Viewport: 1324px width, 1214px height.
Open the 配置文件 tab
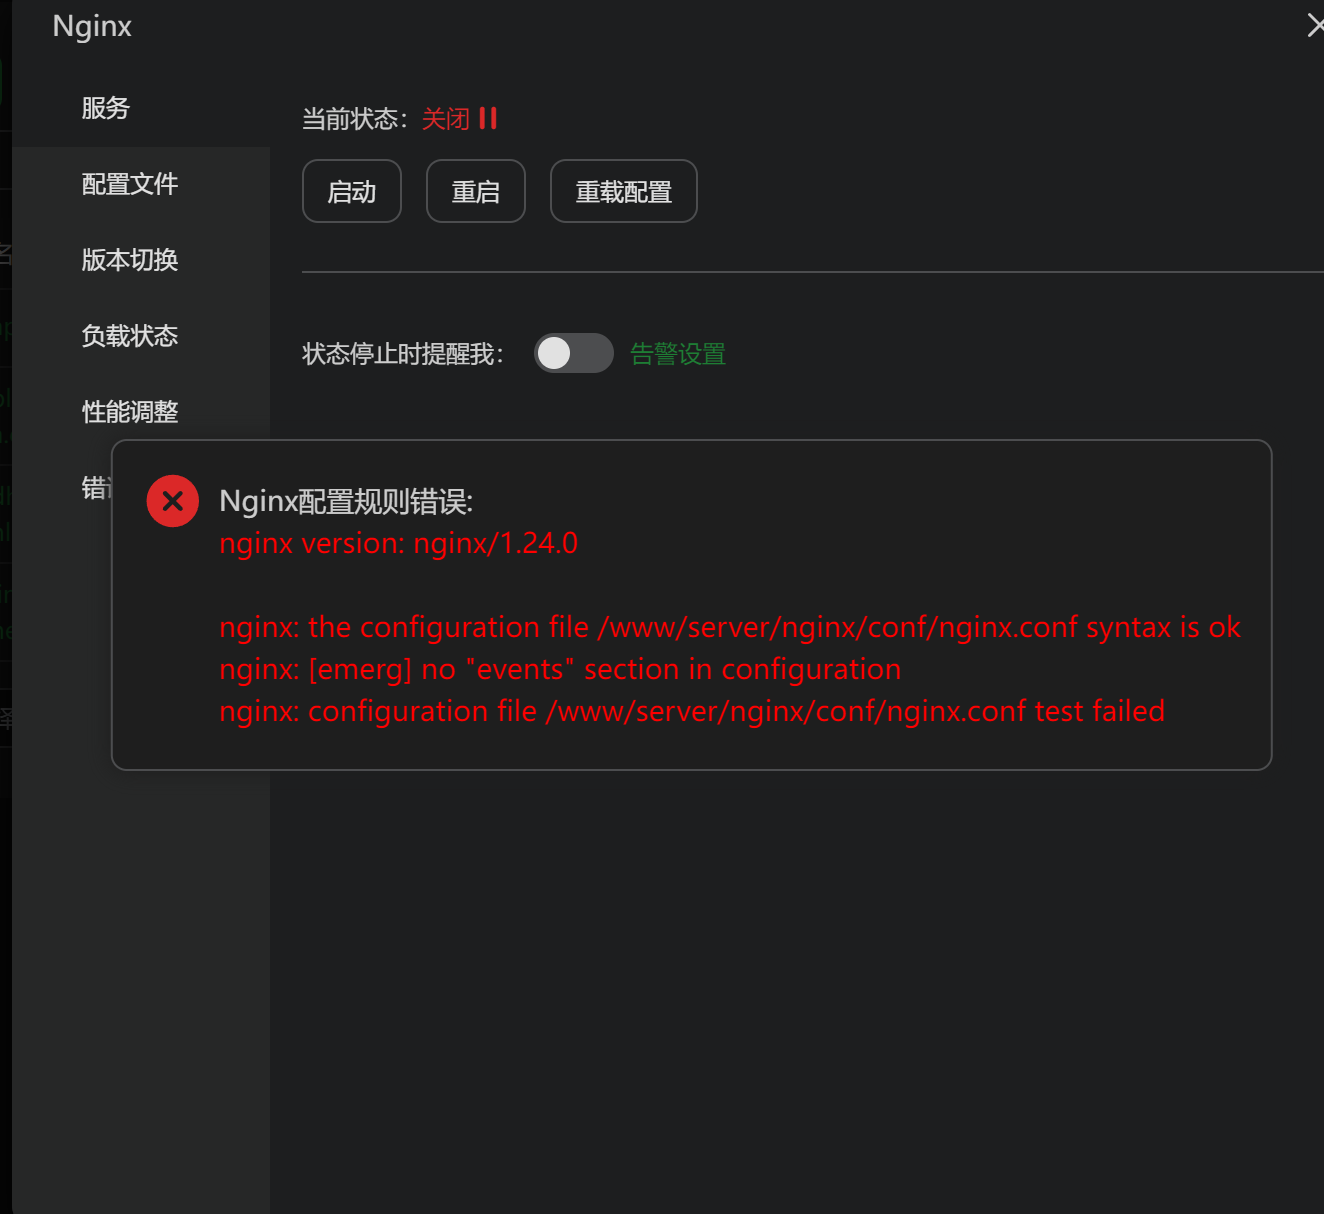click(x=129, y=184)
